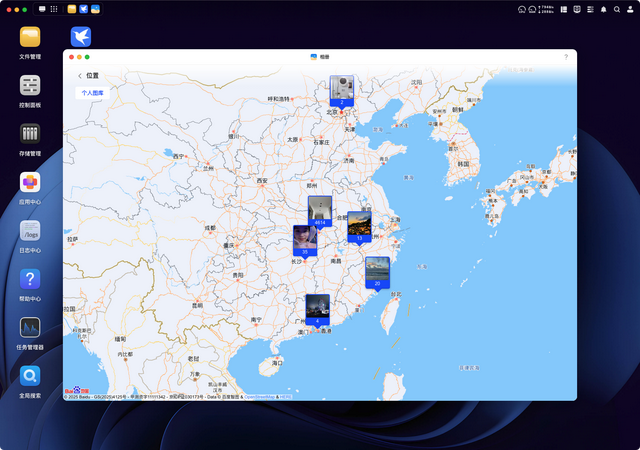Click the network speed indicator
The height and width of the screenshot is (450, 640).
[x=546, y=9]
